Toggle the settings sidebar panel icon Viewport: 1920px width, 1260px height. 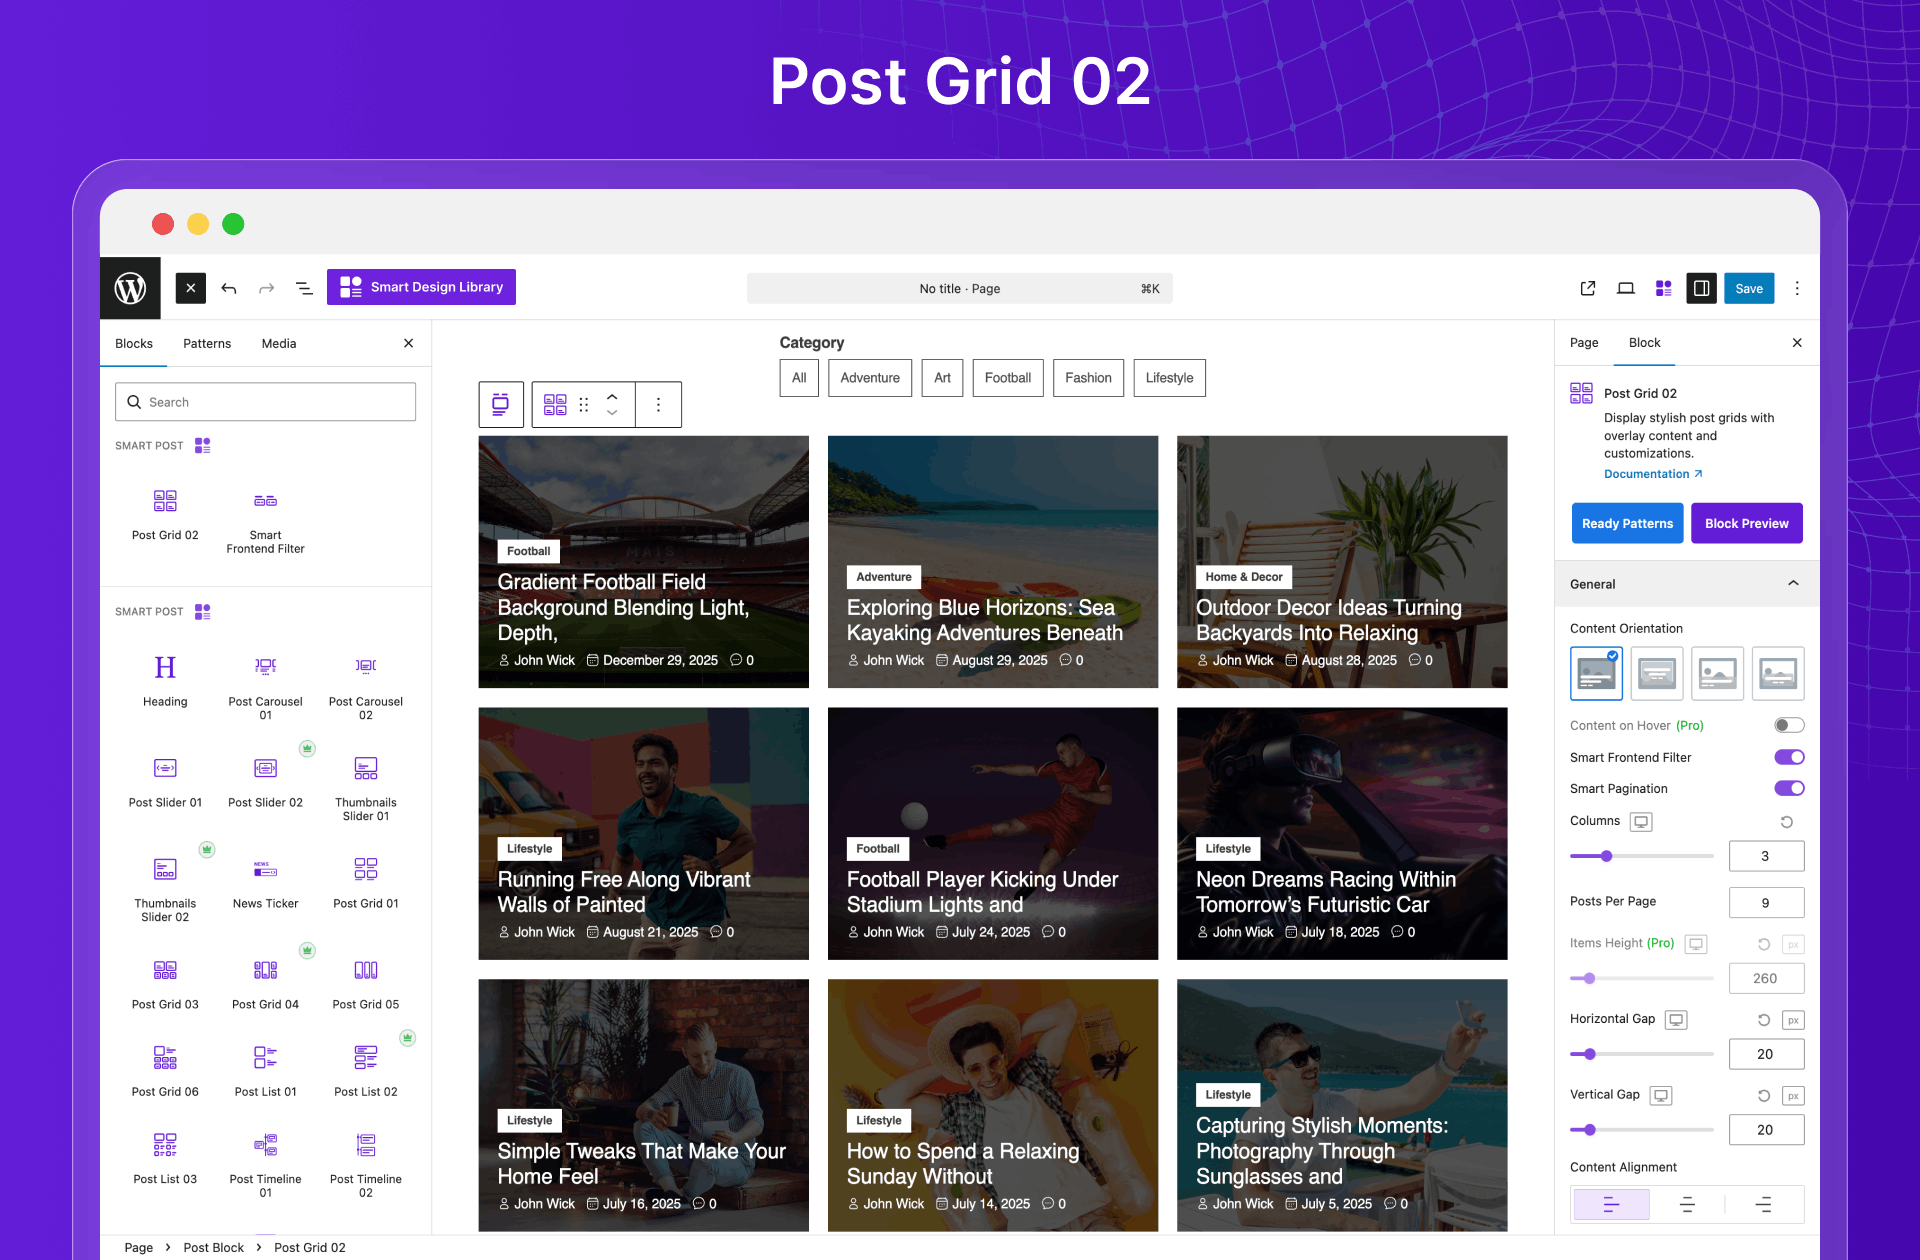click(x=1700, y=288)
